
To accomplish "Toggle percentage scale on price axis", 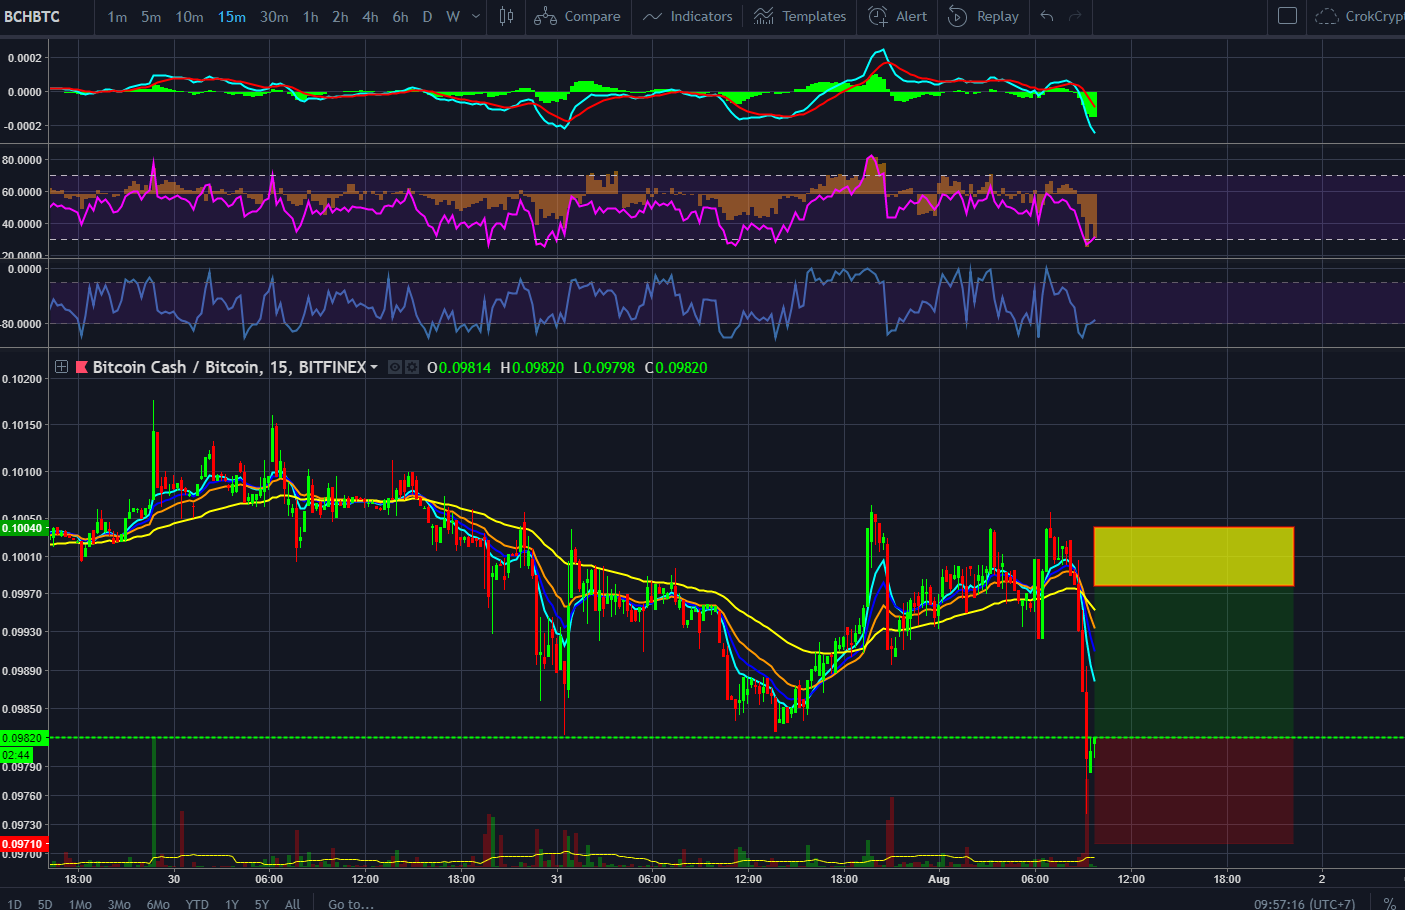I will [x=1389, y=903].
